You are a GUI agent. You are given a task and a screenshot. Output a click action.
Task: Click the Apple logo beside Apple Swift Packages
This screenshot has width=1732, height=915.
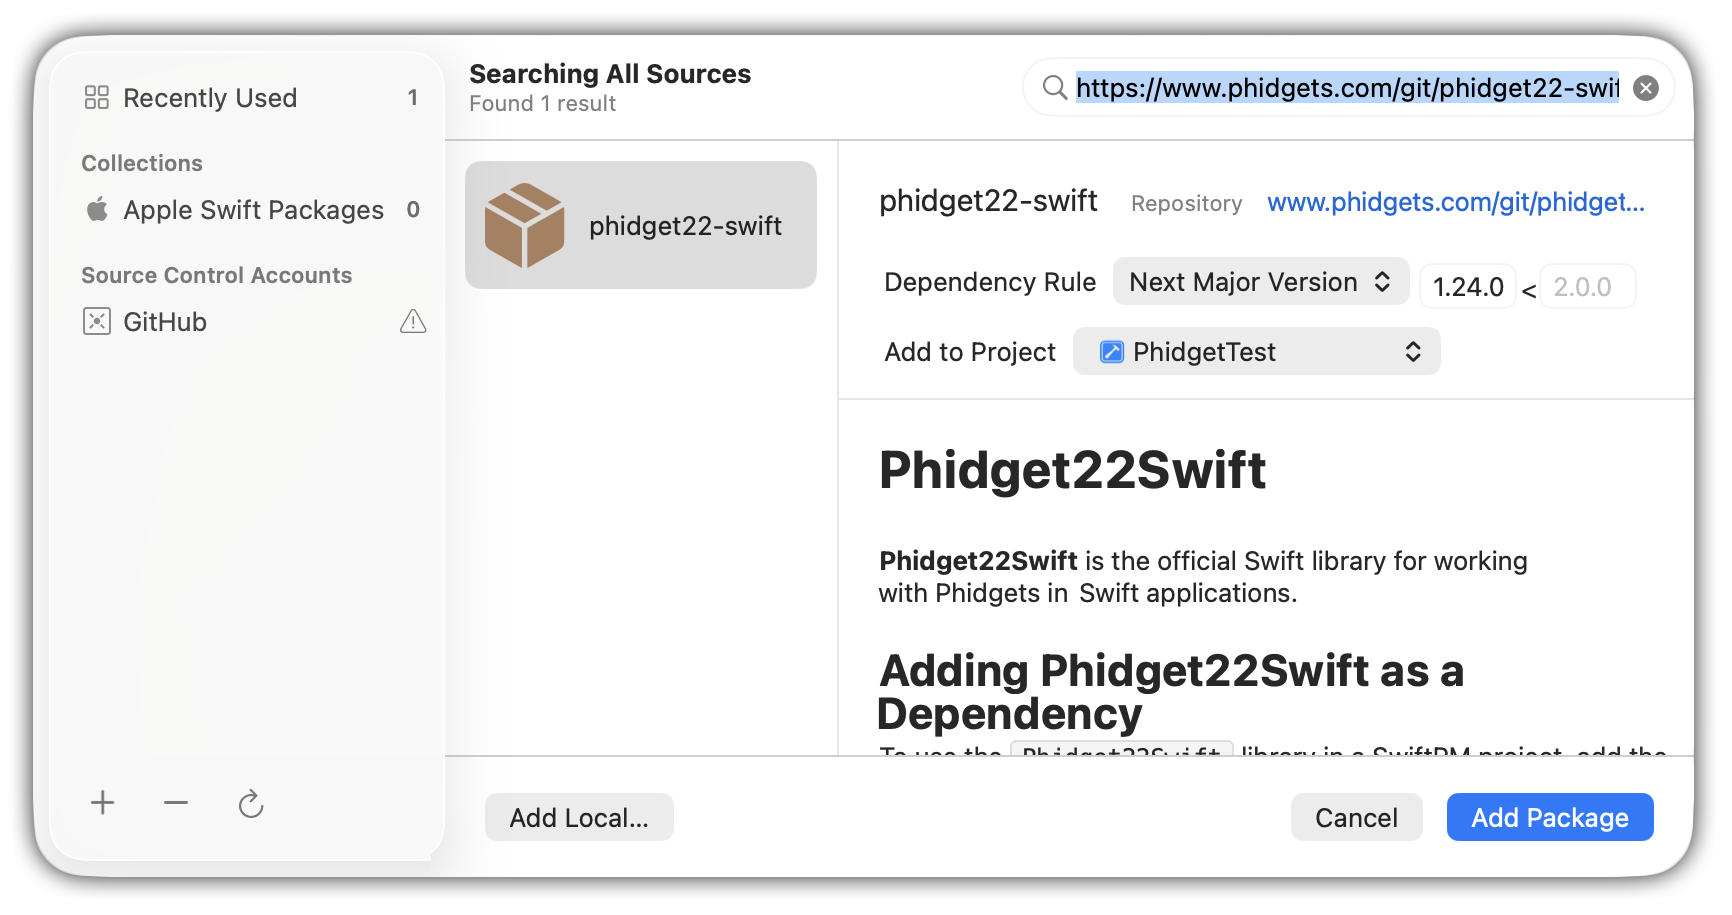97,210
